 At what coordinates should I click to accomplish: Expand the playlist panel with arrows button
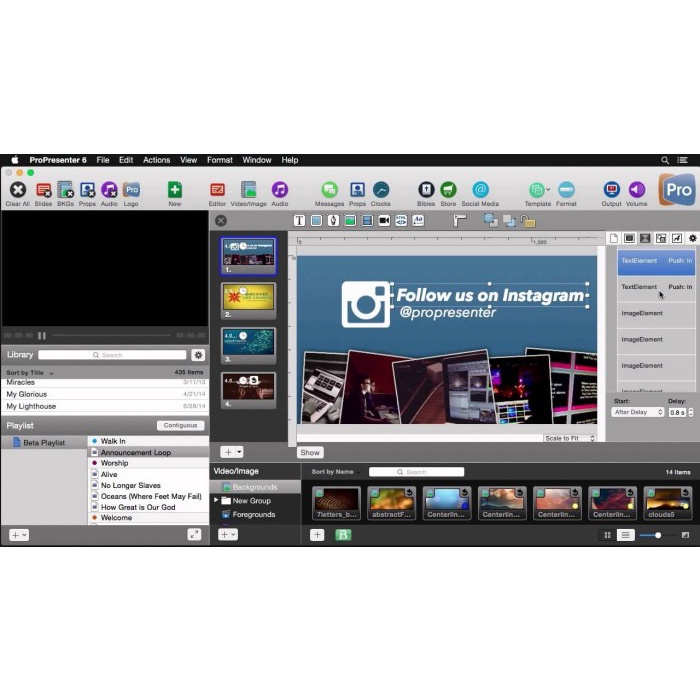click(x=194, y=535)
